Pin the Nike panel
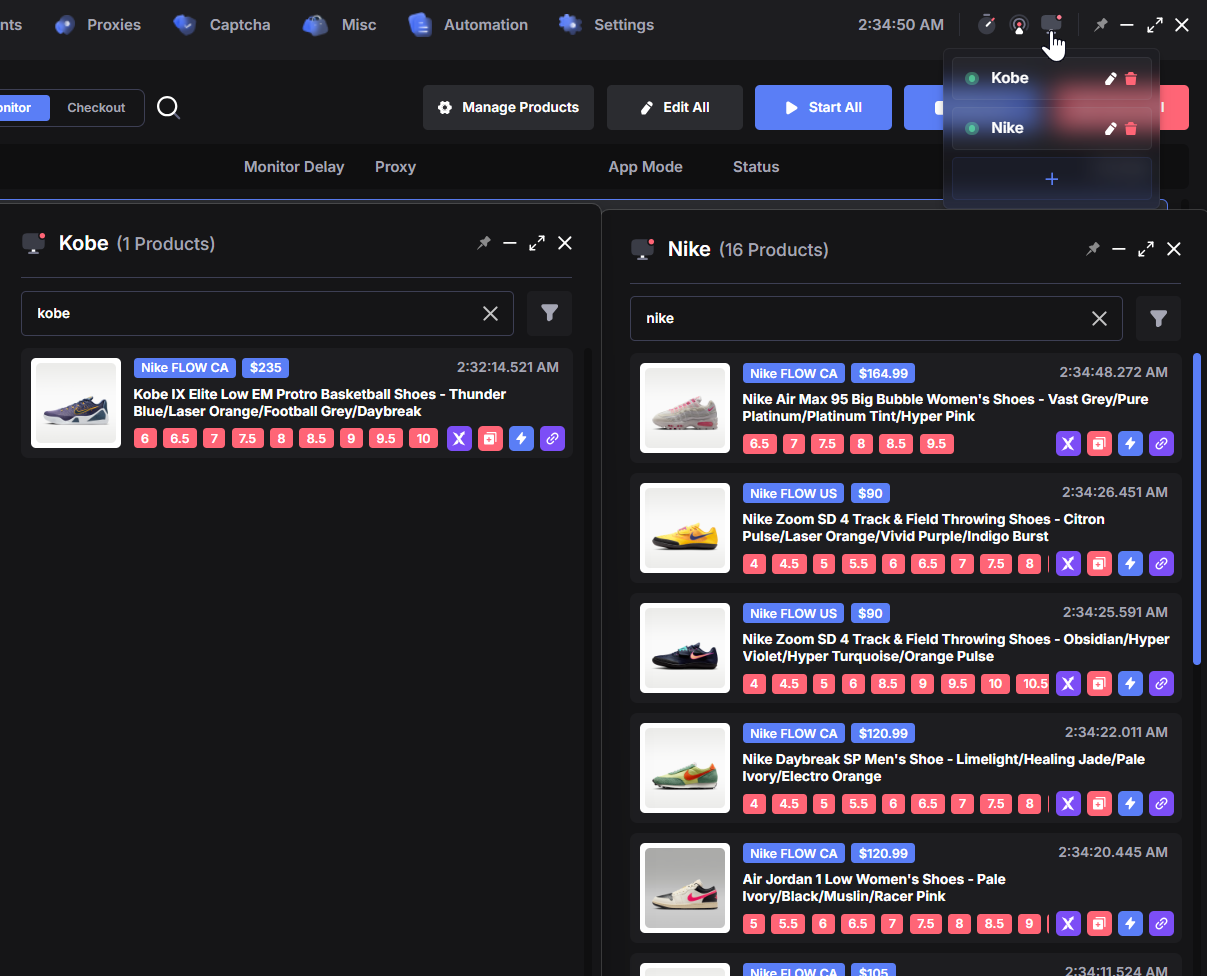The height and width of the screenshot is (976, 1207). [x=1093, y=249]
